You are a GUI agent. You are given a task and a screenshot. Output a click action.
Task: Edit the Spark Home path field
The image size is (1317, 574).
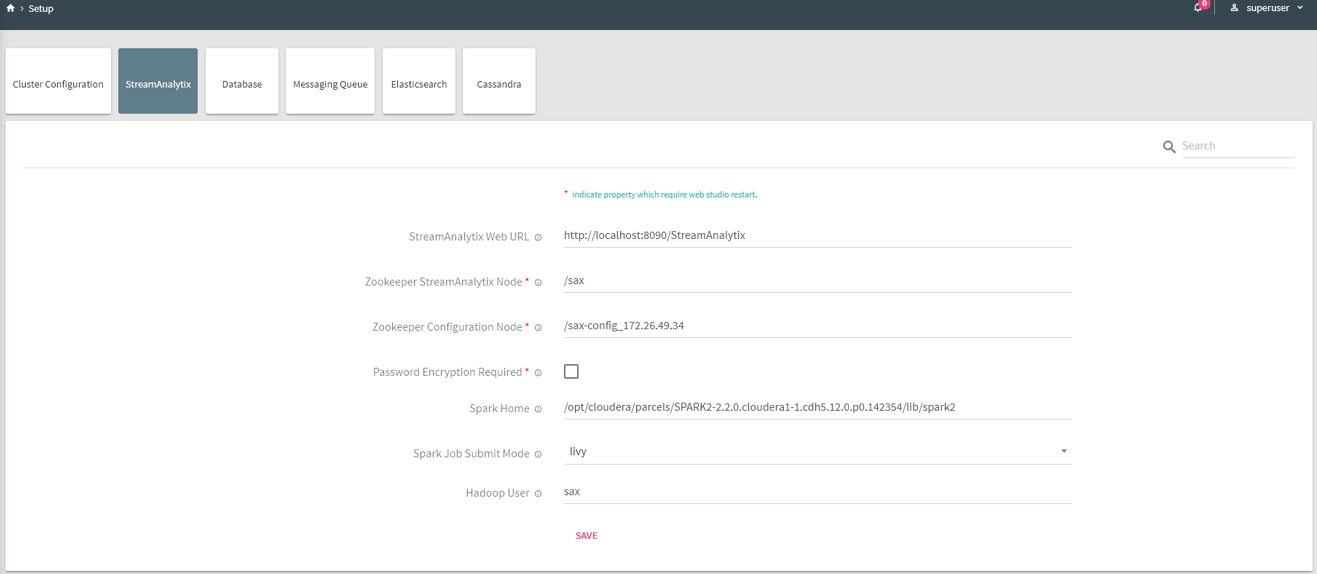817,407
